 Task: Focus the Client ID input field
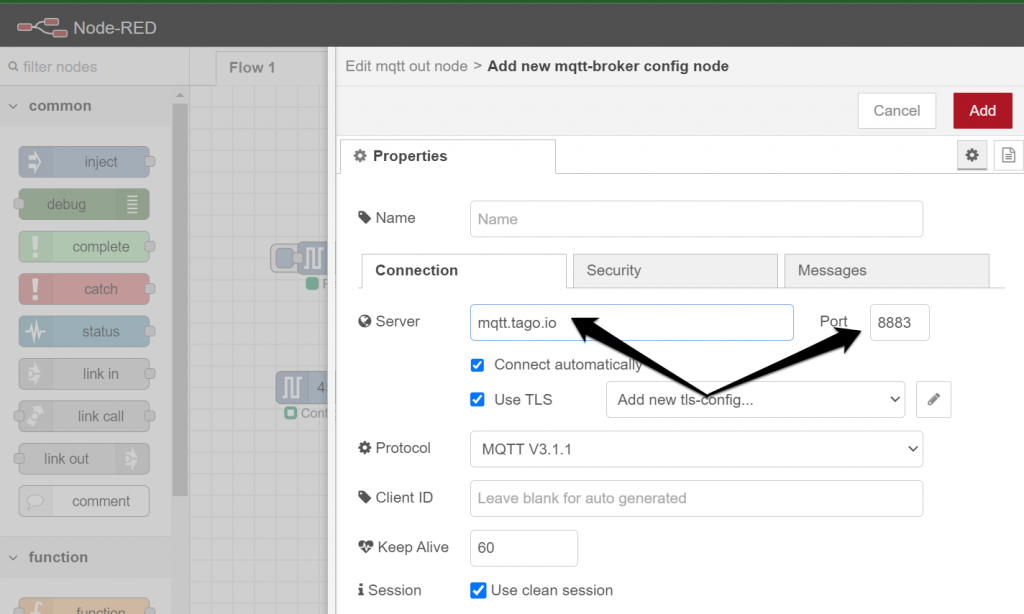[696, 498]
